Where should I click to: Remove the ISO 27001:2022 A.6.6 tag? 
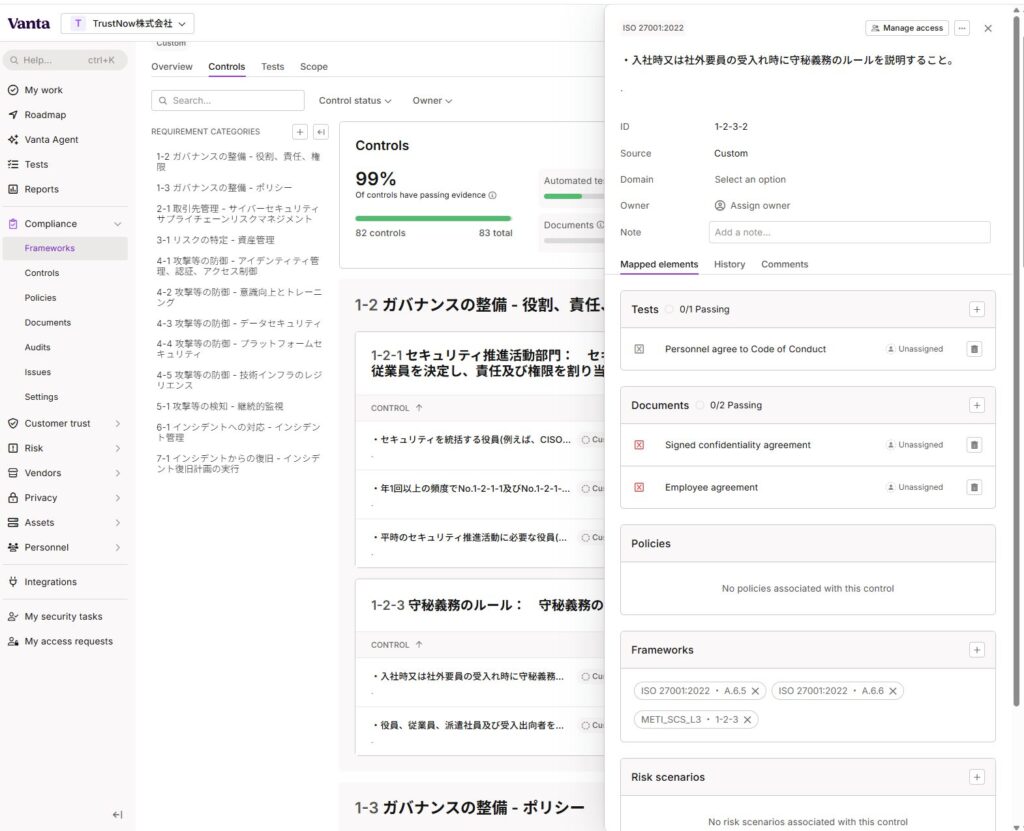893,691
